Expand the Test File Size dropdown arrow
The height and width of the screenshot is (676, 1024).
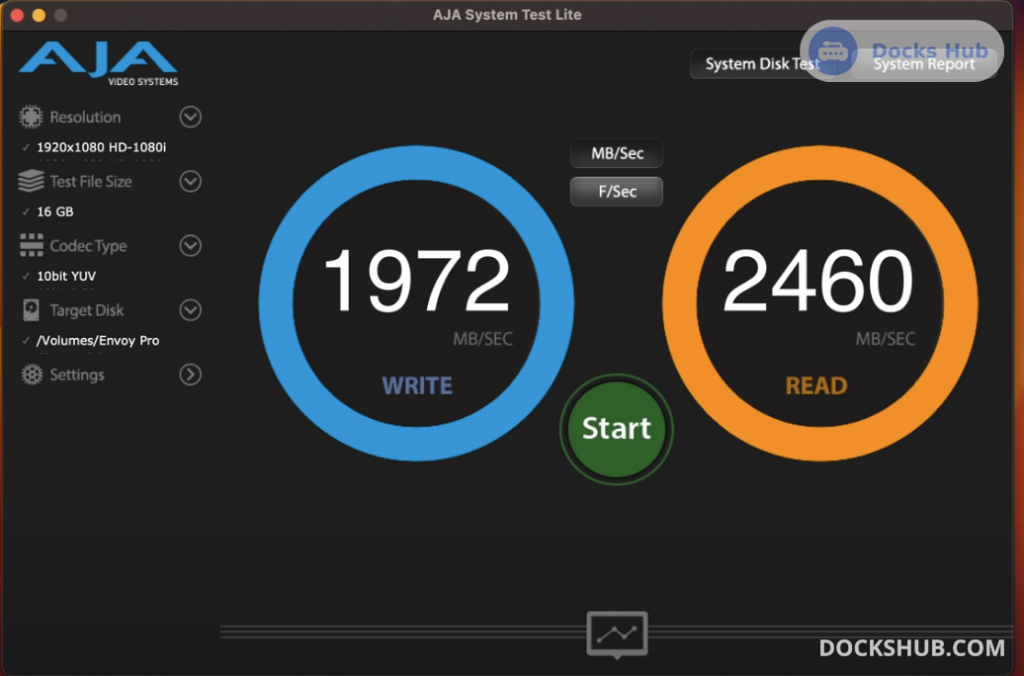point(191,181)
